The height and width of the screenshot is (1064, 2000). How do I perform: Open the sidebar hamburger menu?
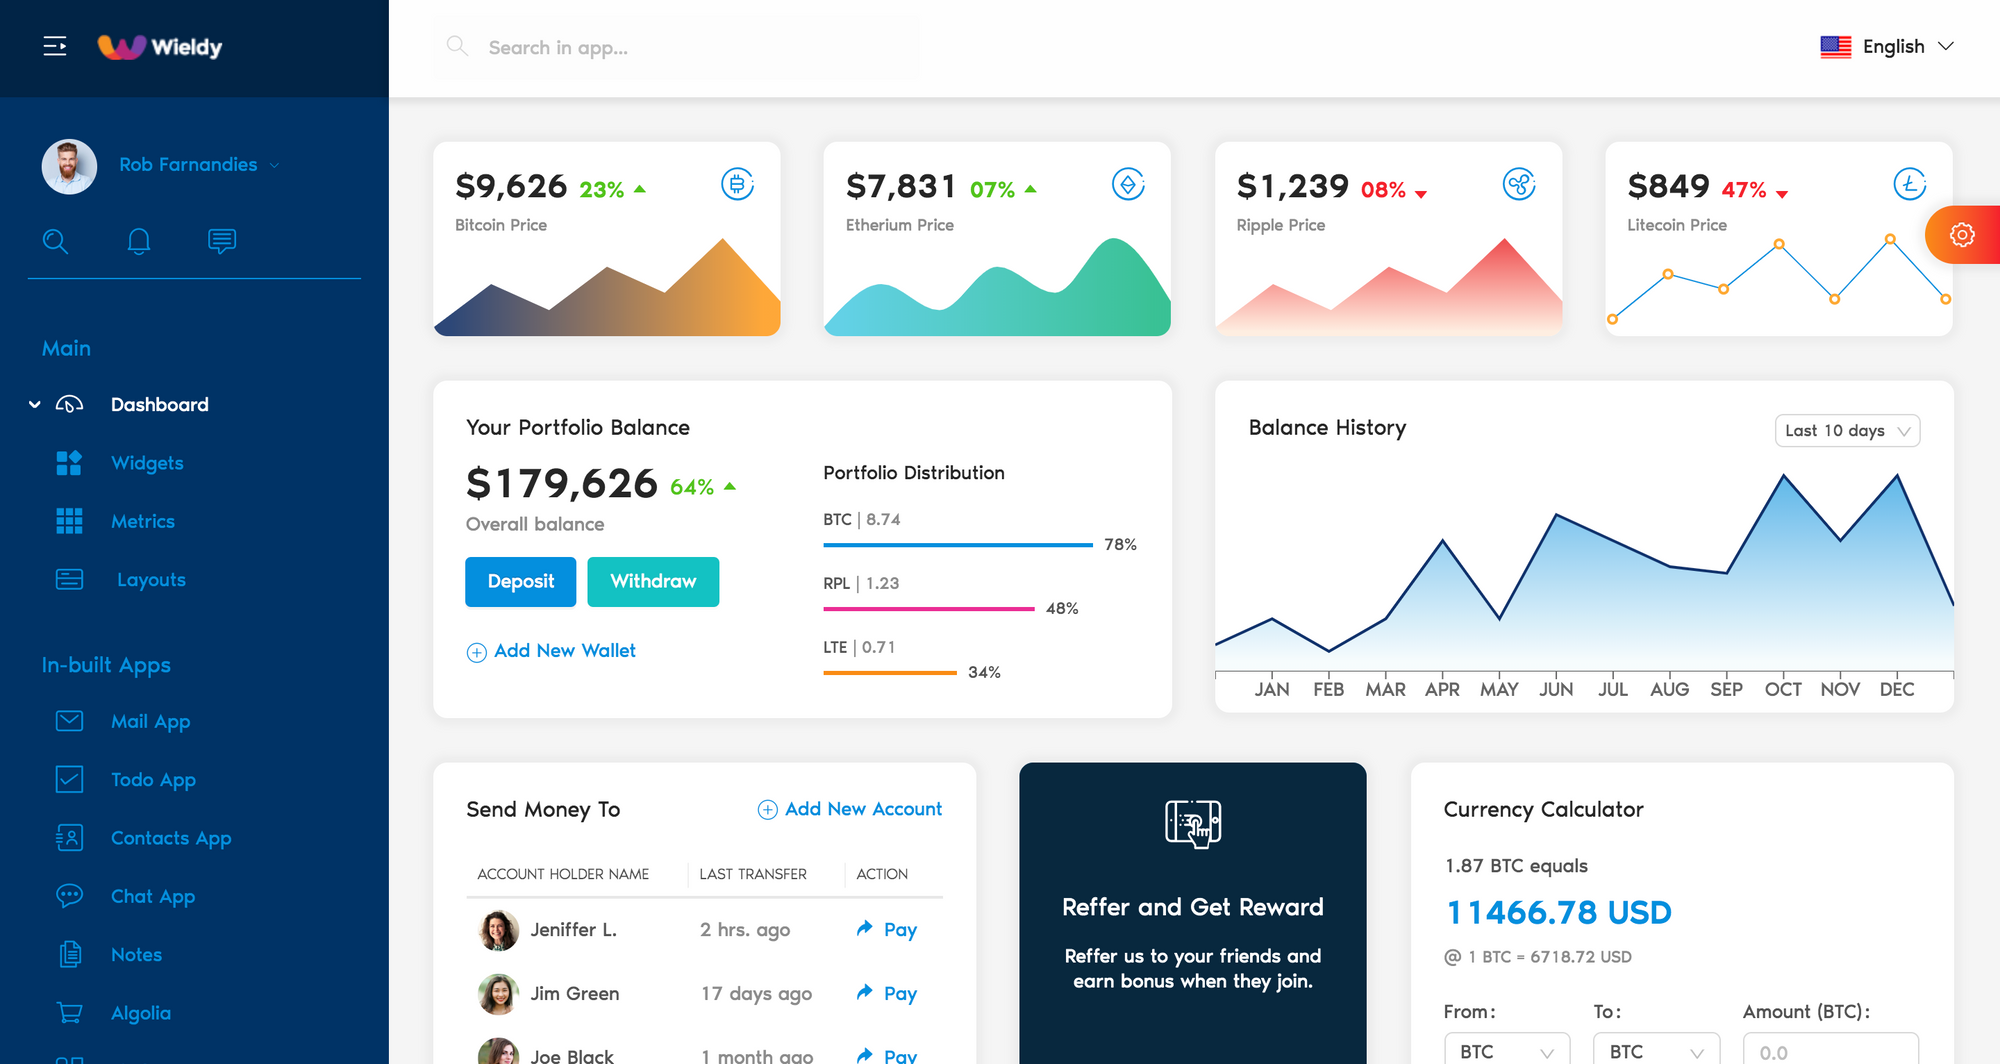54,45
